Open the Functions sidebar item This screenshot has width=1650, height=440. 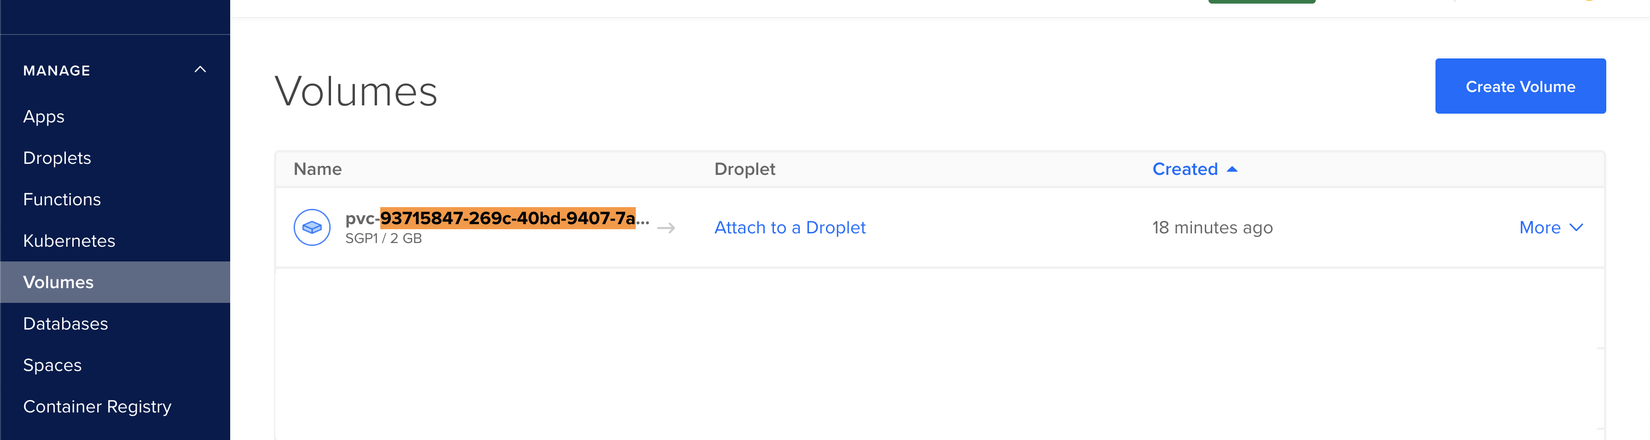(62, 200)
